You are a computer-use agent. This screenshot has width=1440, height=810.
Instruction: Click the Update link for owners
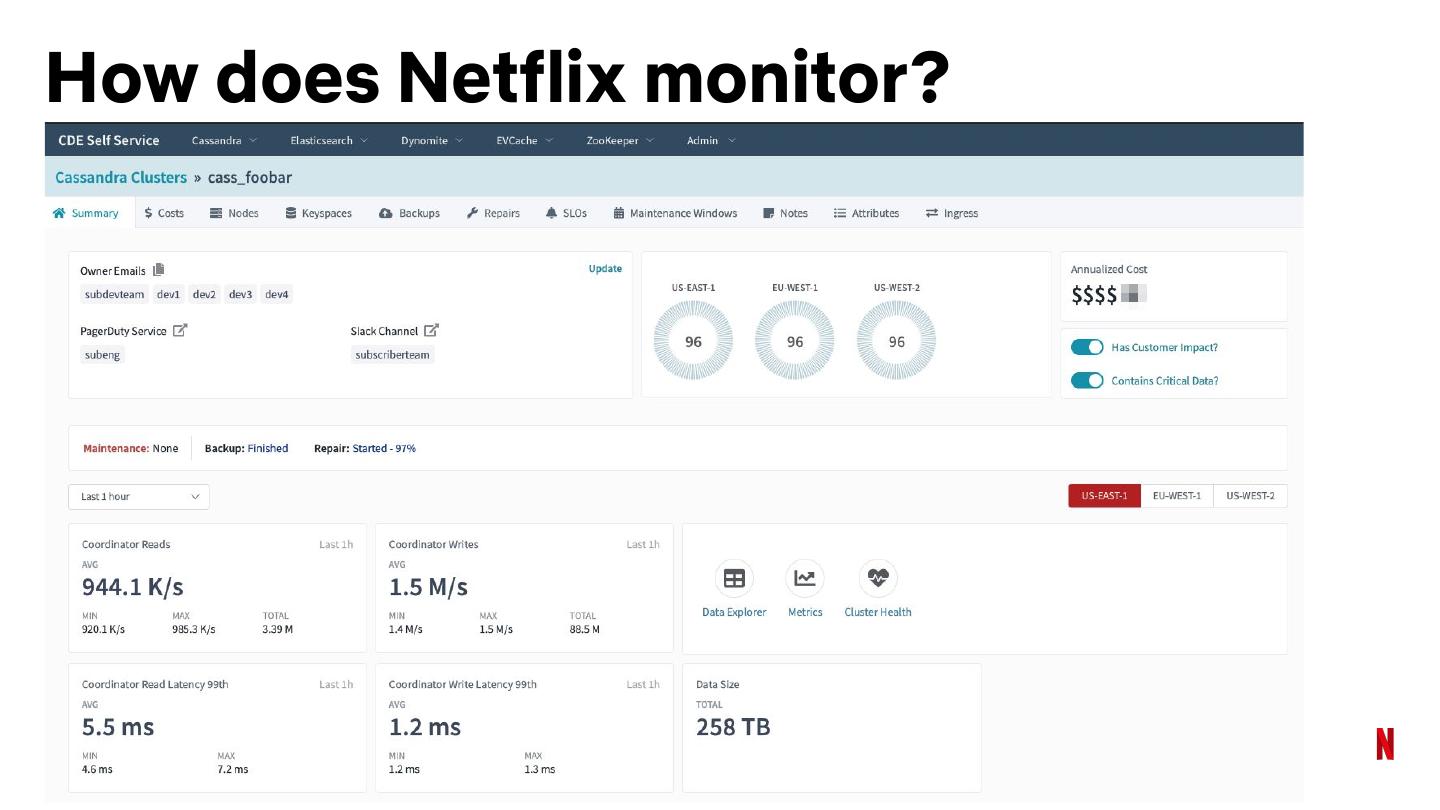tap(605, 269)
